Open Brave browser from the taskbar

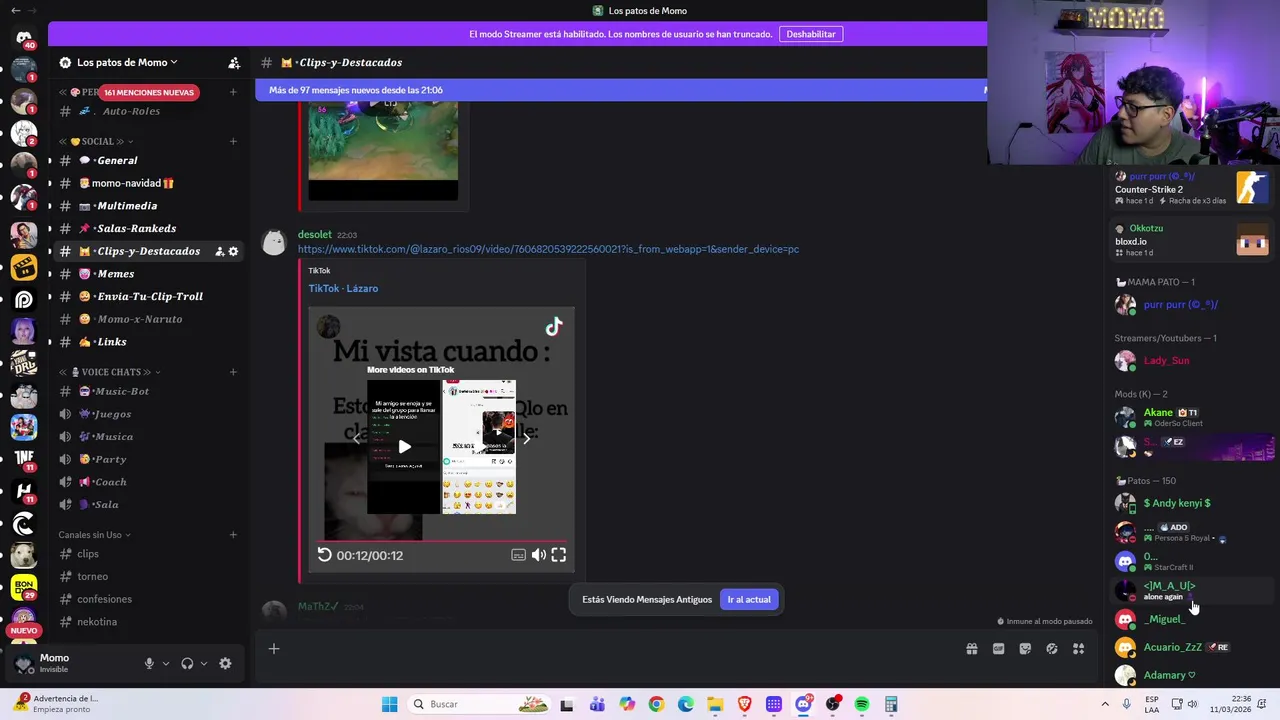coord(744,704)
